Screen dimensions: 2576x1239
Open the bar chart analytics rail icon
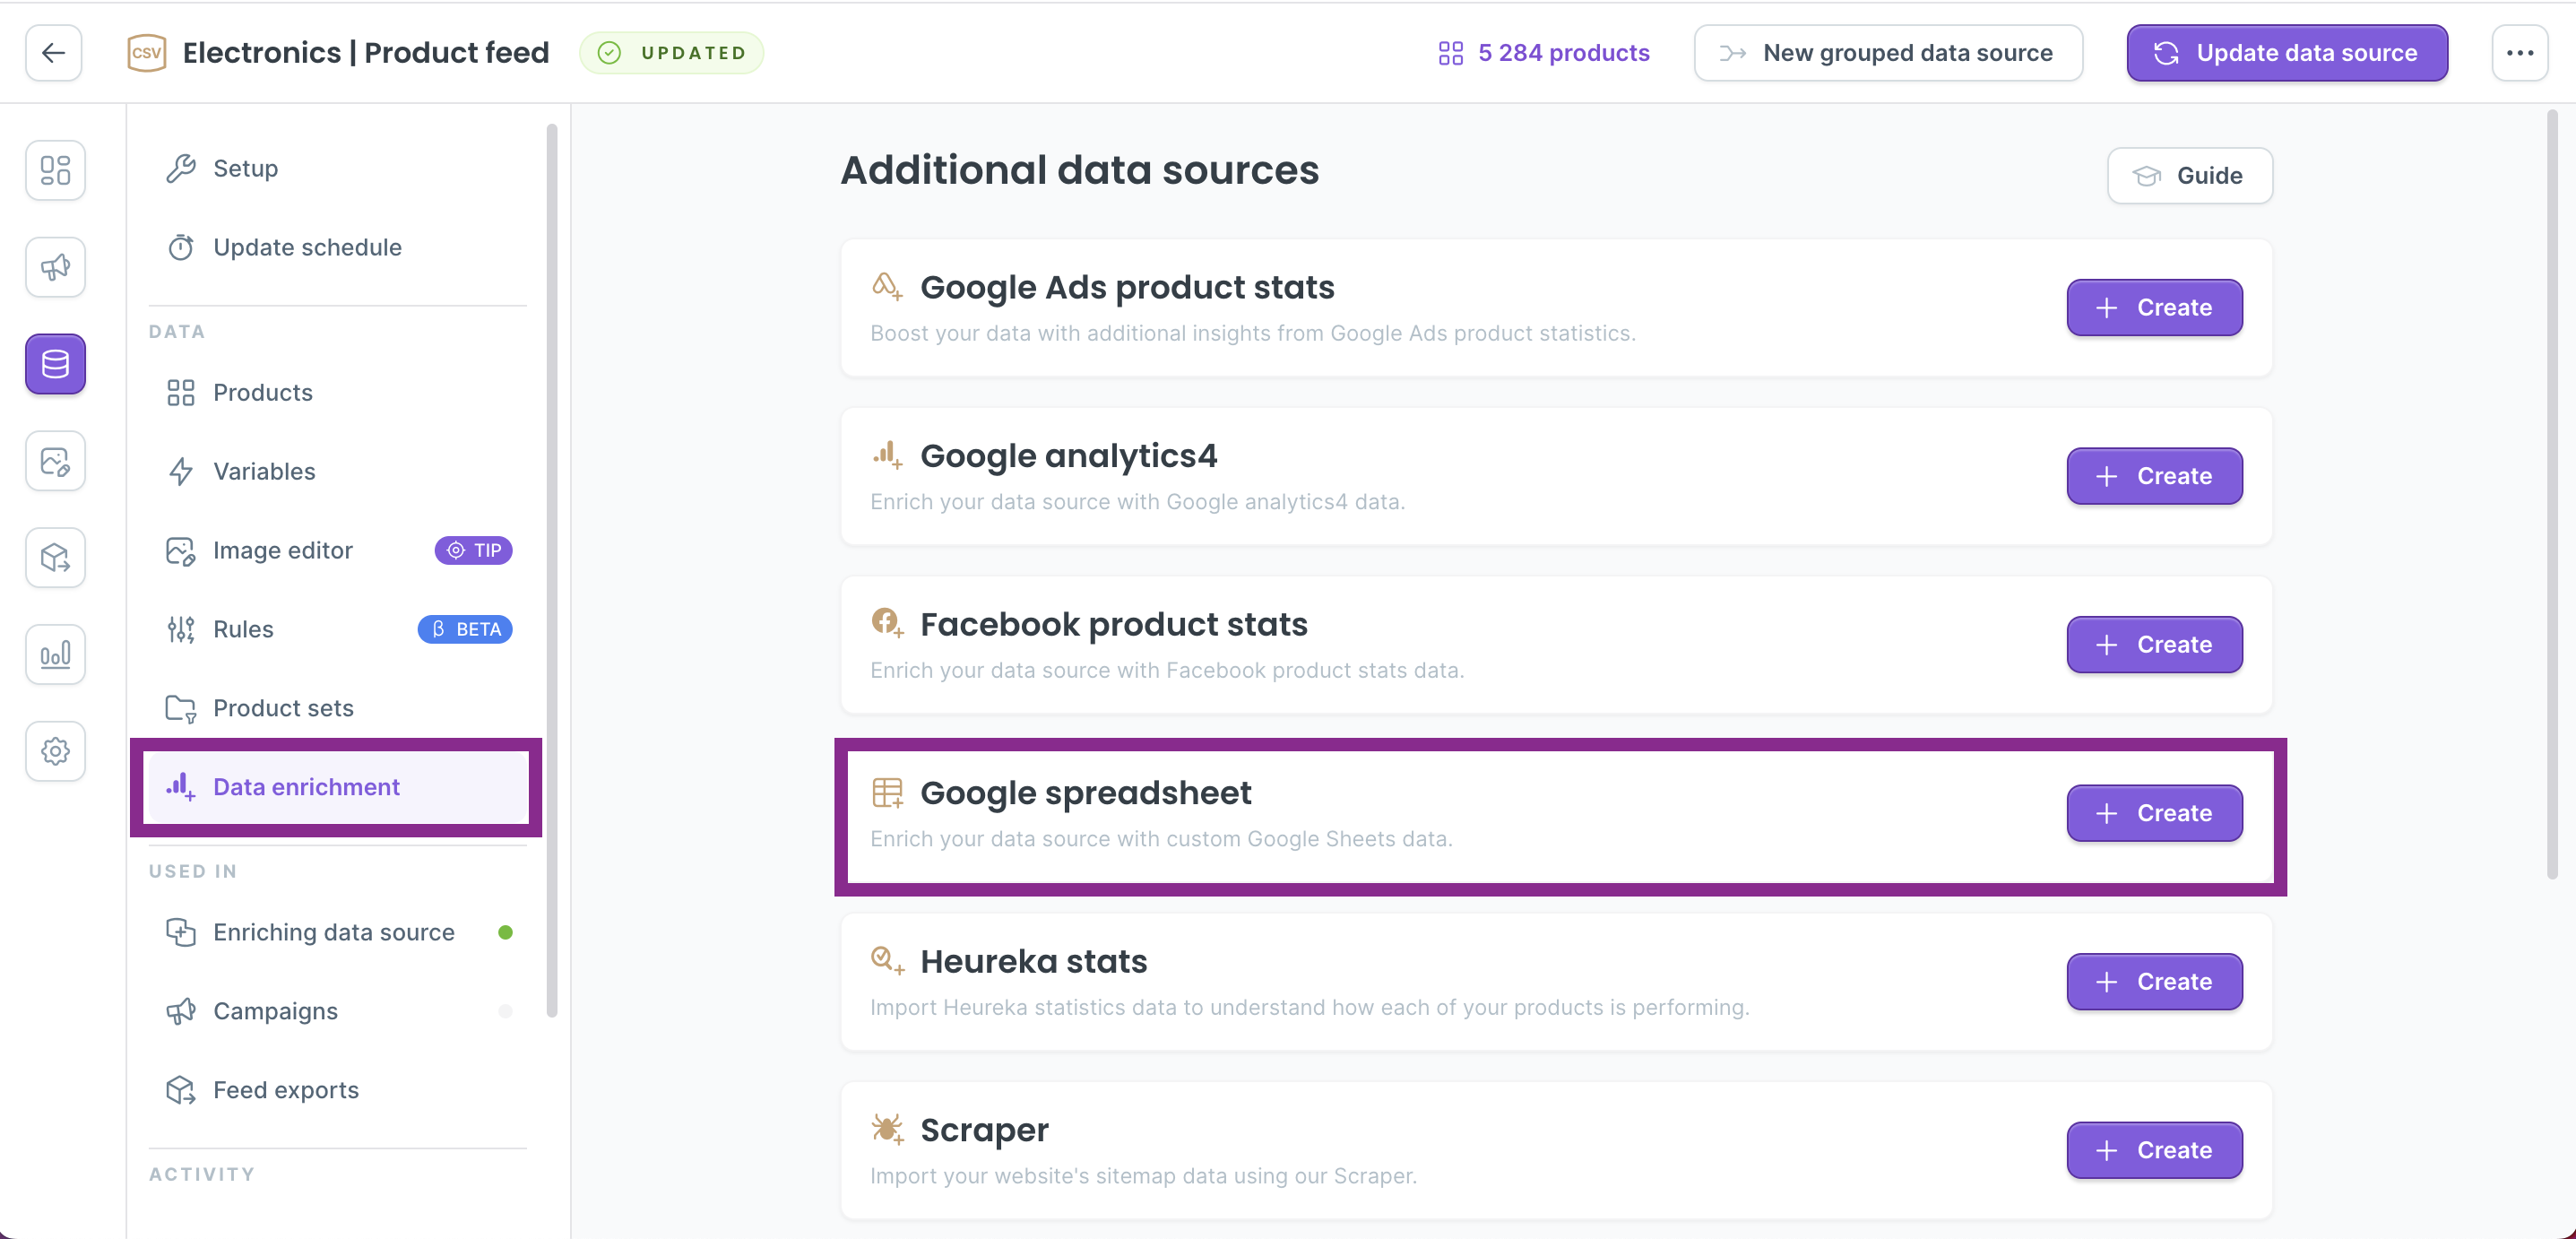click(x=55, y=655)
